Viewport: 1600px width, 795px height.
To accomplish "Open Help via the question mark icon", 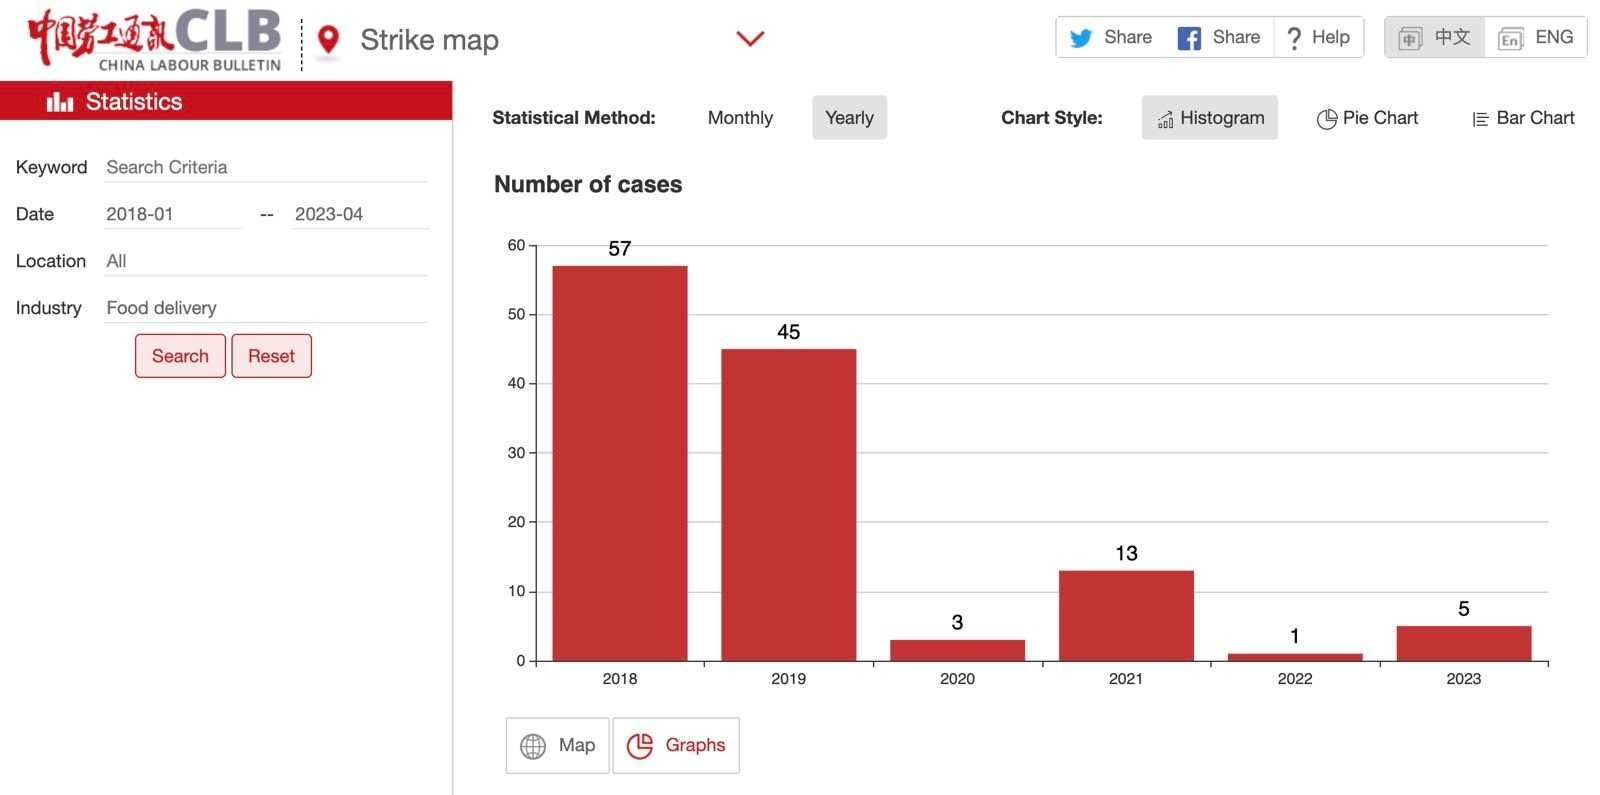I will coord(1294,38).
